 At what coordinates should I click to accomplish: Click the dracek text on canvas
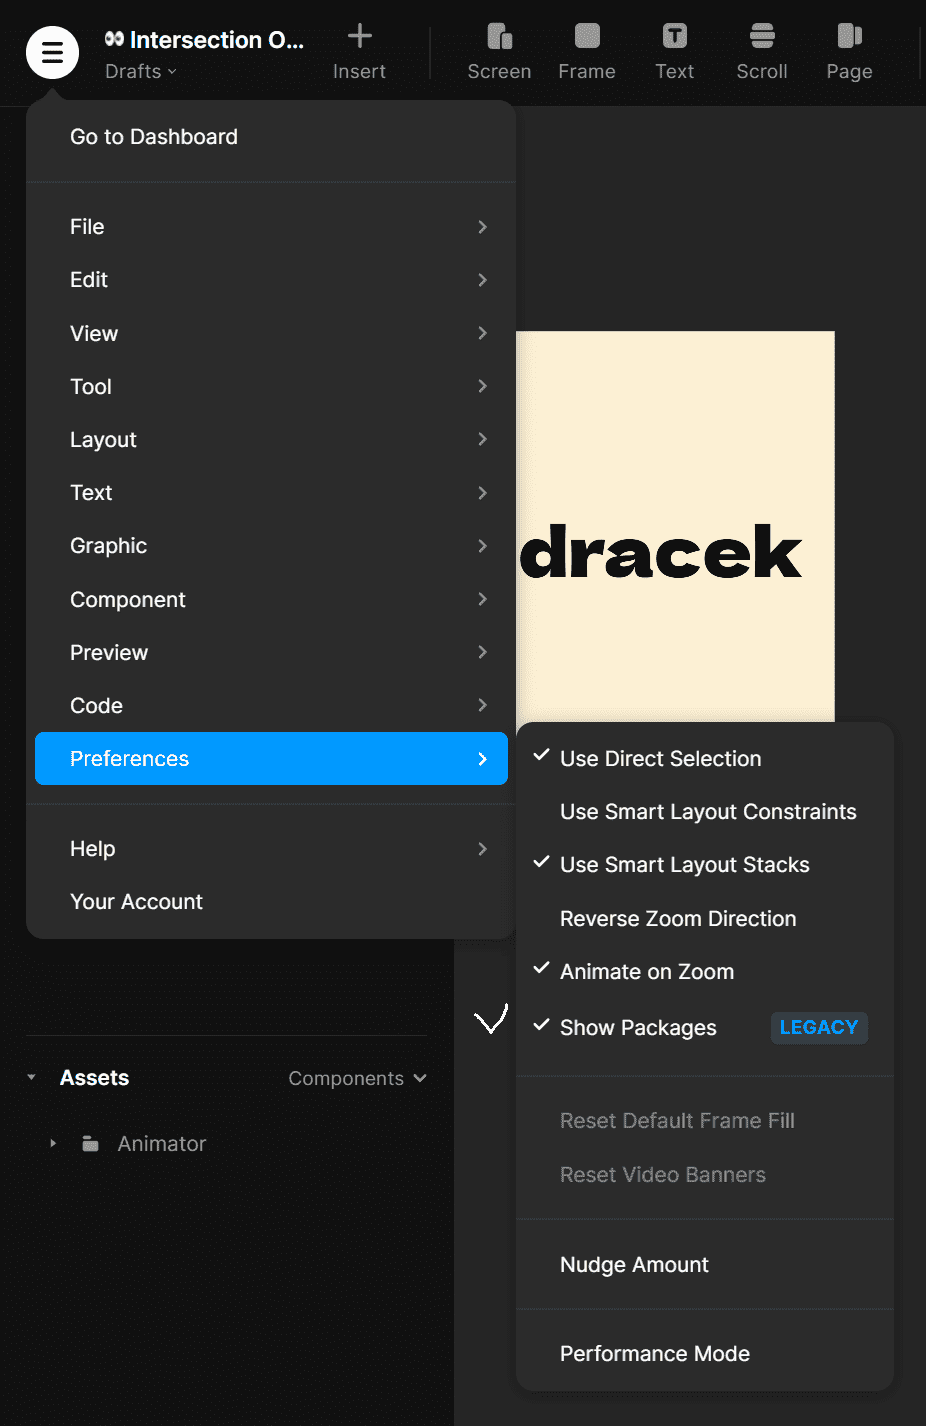click(661, 551)
